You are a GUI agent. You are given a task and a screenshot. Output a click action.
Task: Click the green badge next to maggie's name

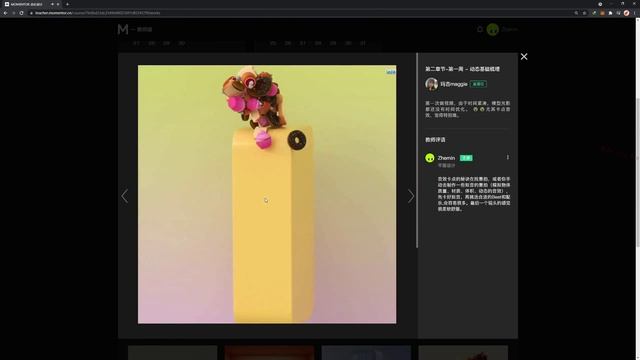coord(478,84)
